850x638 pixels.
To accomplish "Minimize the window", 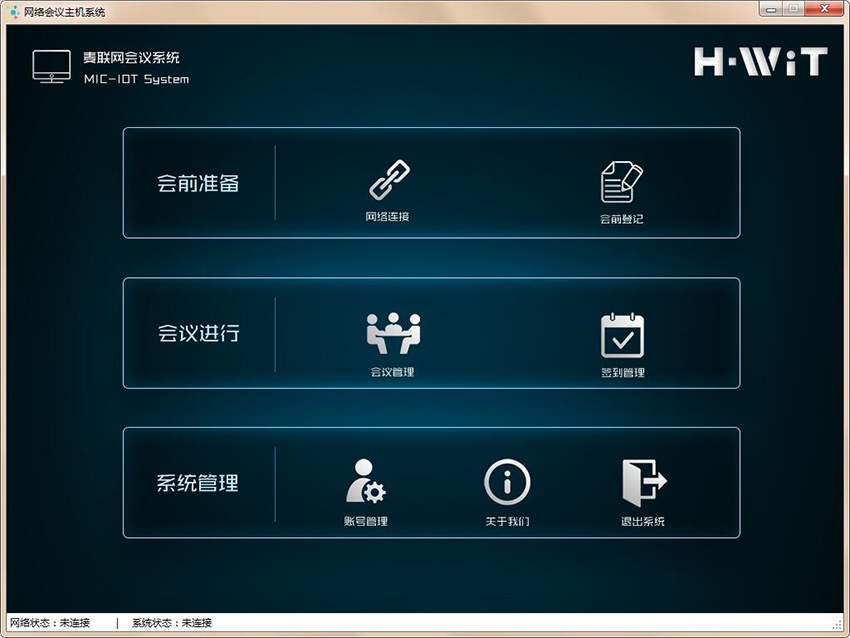I will click(x=771, y=9).
